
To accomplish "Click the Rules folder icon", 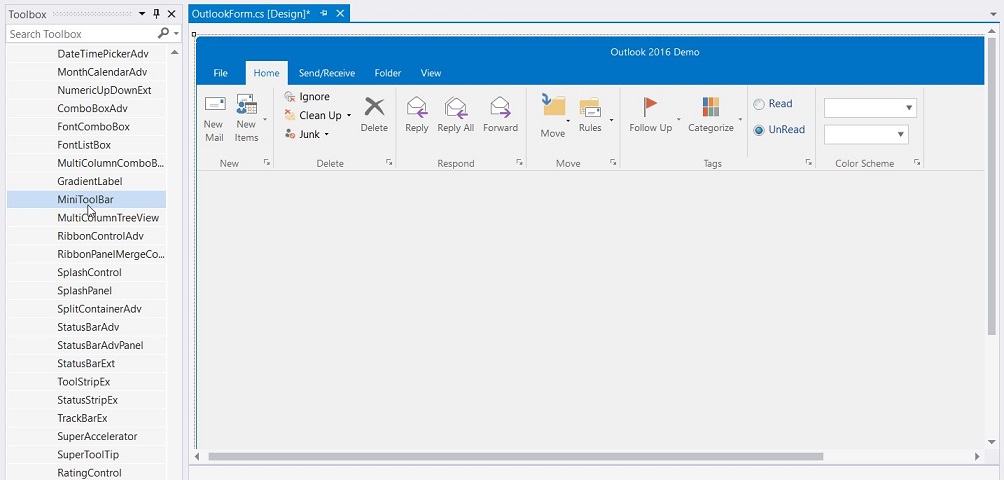I will tap(590, 107).
